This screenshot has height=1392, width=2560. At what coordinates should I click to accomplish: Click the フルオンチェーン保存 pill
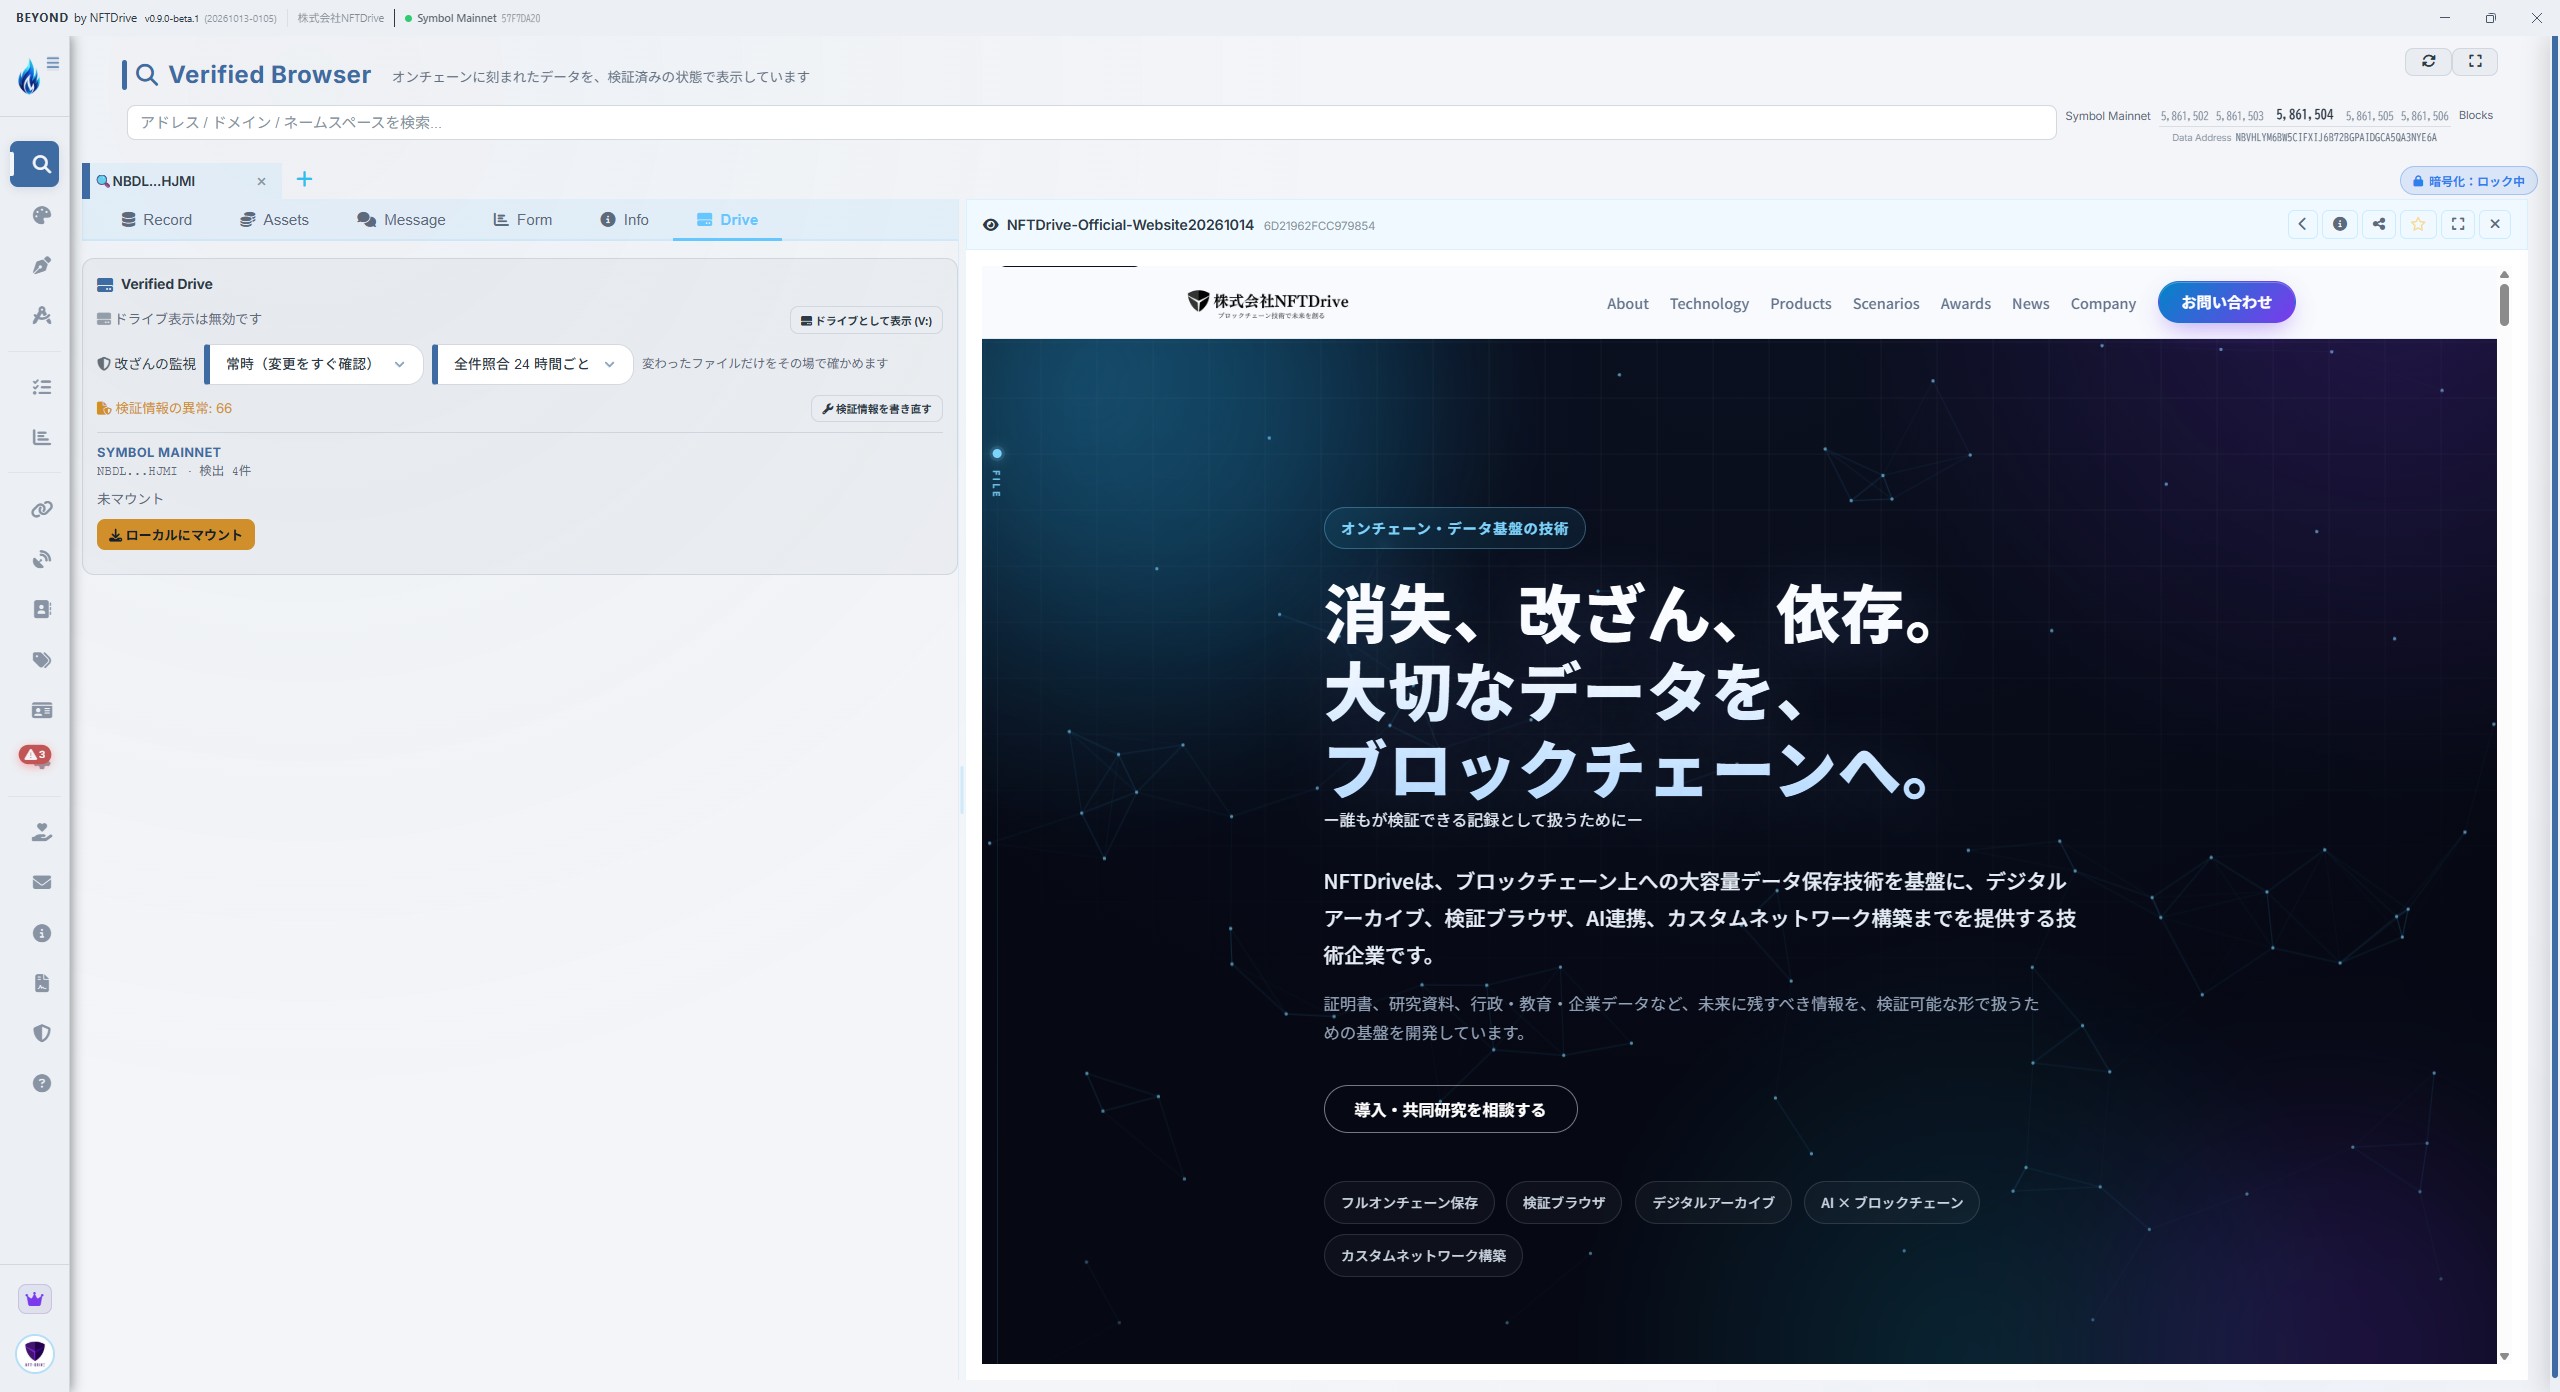tap(1409, 1202)
